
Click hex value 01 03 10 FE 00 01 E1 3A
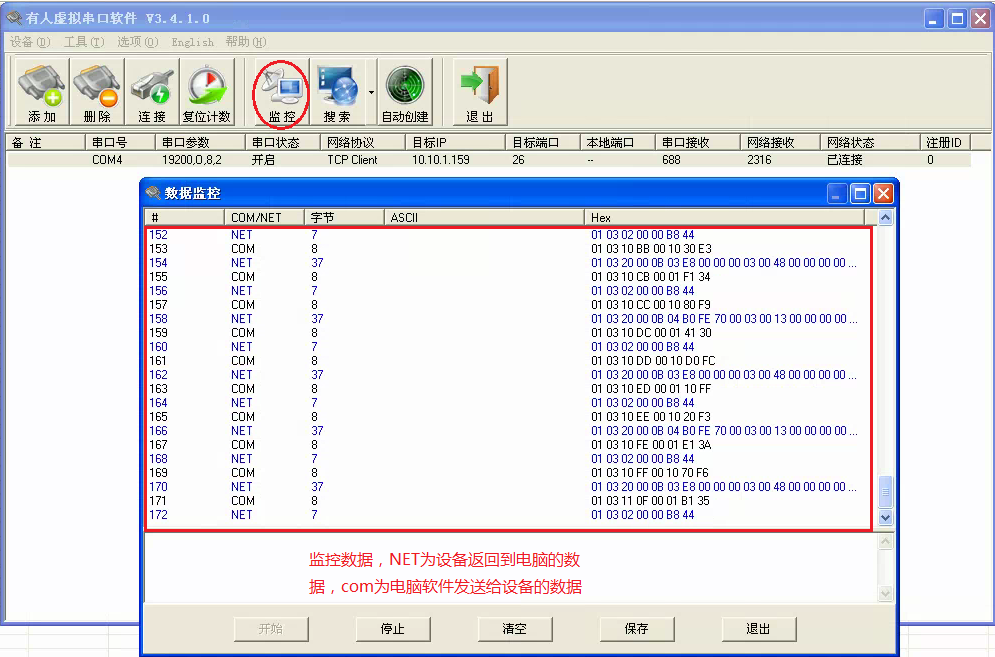[x=651, y=445]
